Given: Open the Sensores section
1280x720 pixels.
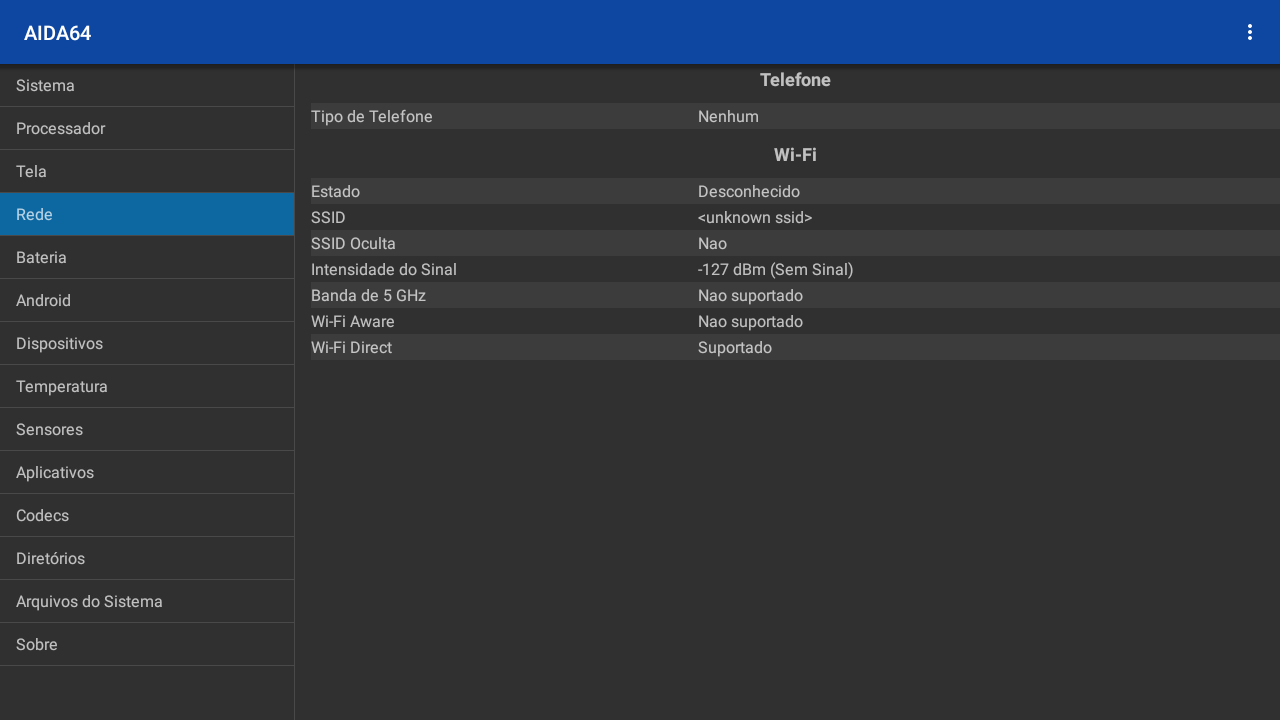Looking at the screenshot, I should [147, 430].
